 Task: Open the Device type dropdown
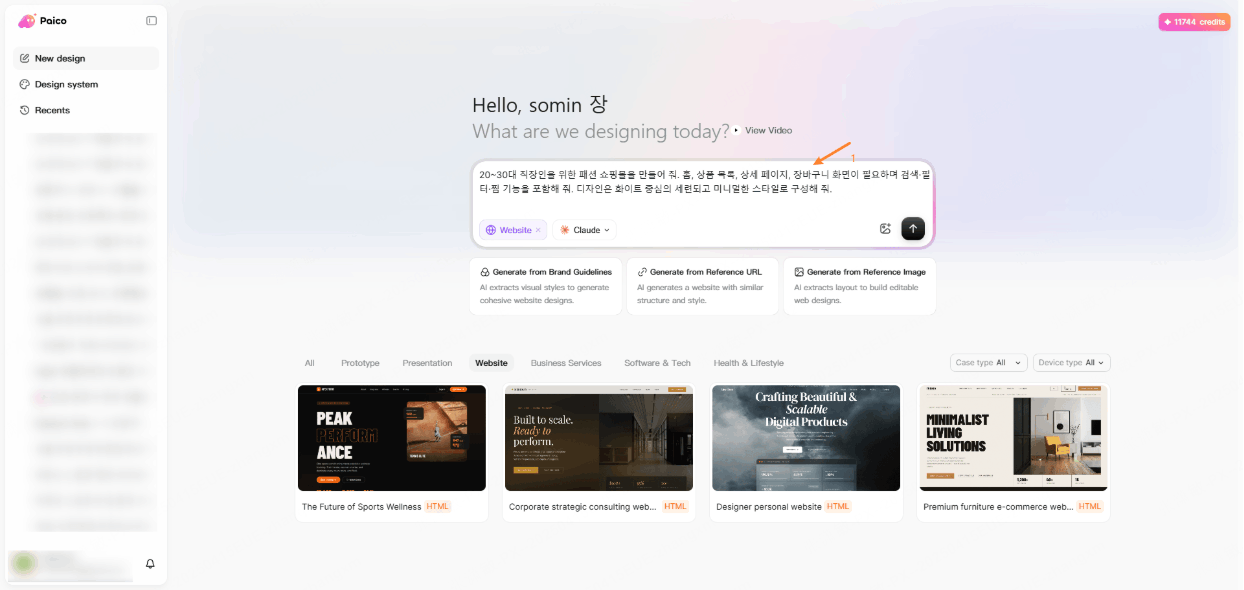tap(1071, 363)
